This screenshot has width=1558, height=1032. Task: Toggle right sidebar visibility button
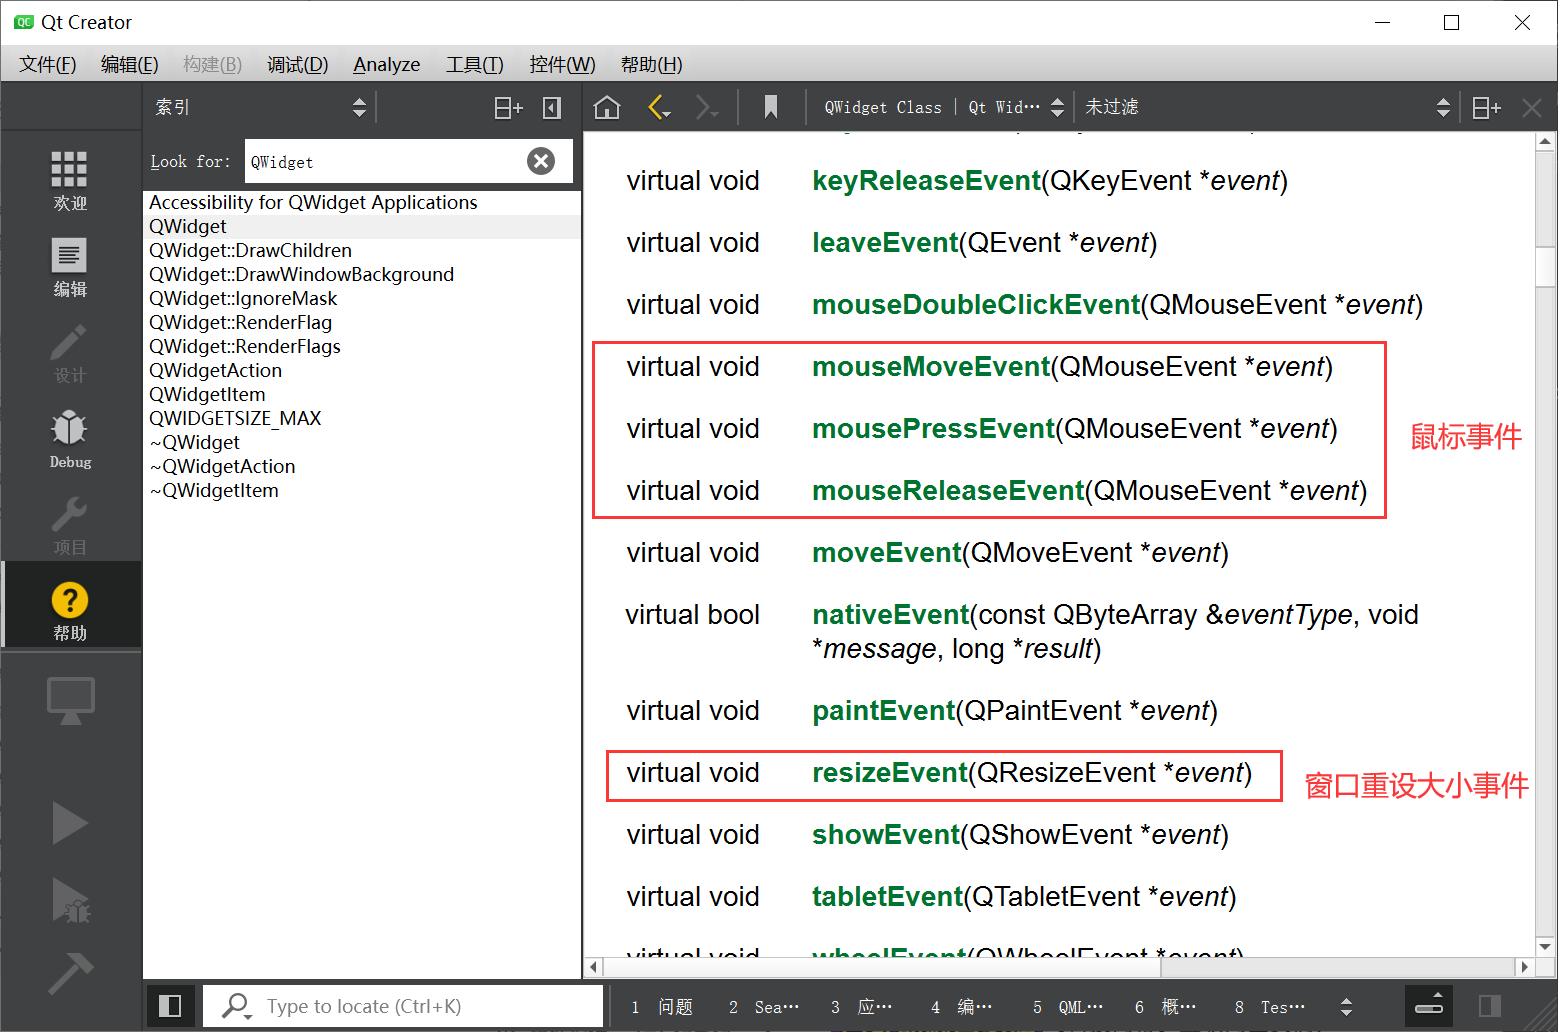1490,1006
